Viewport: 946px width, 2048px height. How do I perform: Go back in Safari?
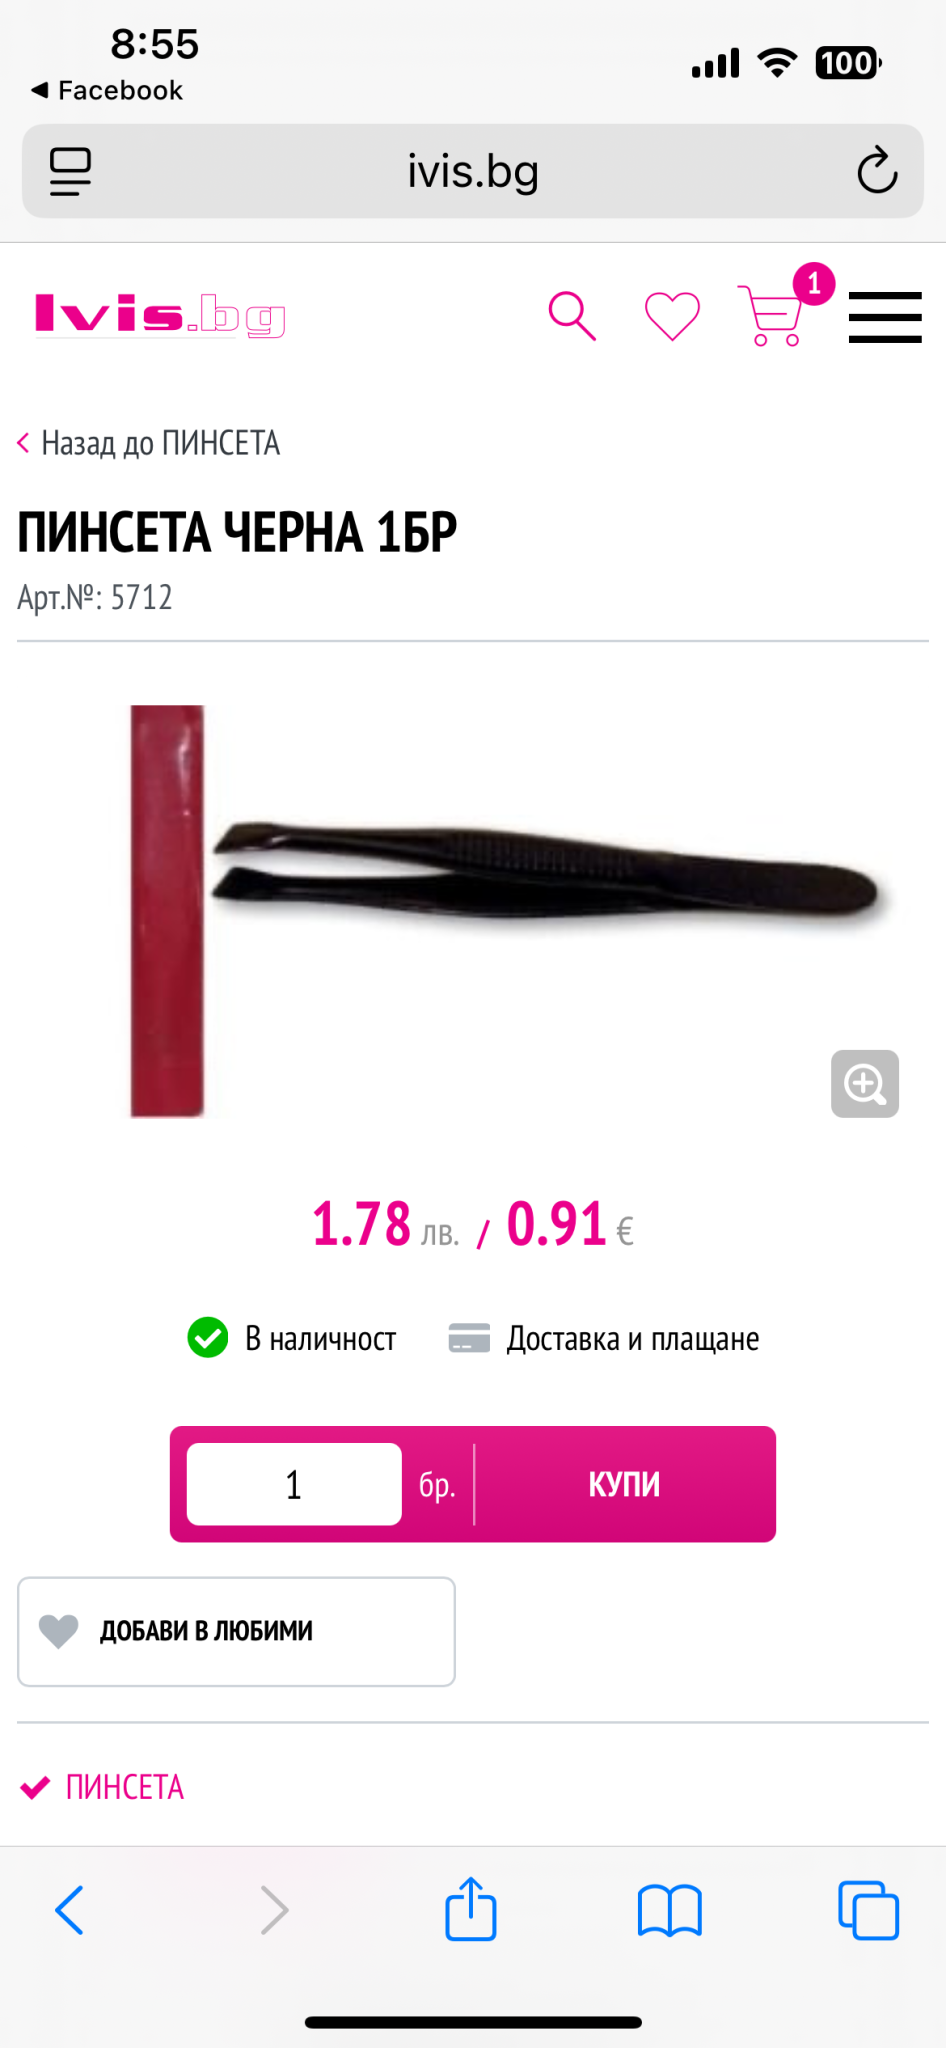[x=69, y=1910]
